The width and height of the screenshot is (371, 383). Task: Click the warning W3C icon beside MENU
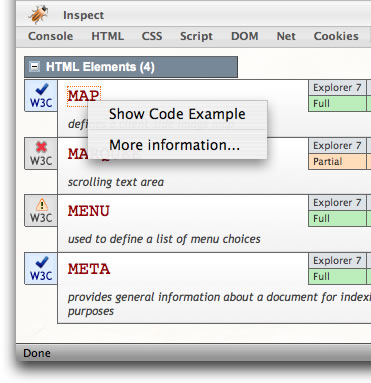point(41,211)
